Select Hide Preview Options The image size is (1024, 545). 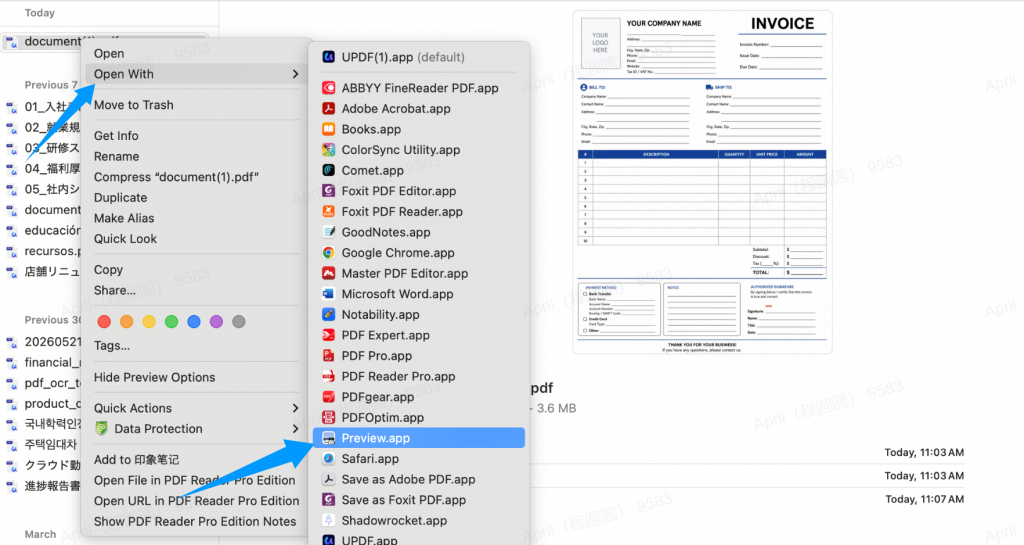tap(154, 377)
